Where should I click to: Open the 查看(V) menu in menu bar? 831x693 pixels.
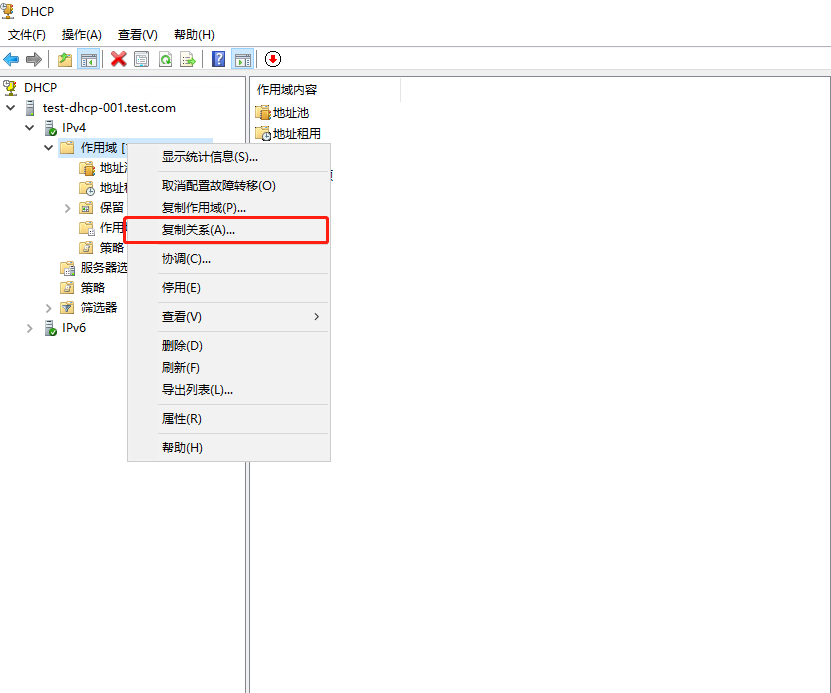click(138, 35)
